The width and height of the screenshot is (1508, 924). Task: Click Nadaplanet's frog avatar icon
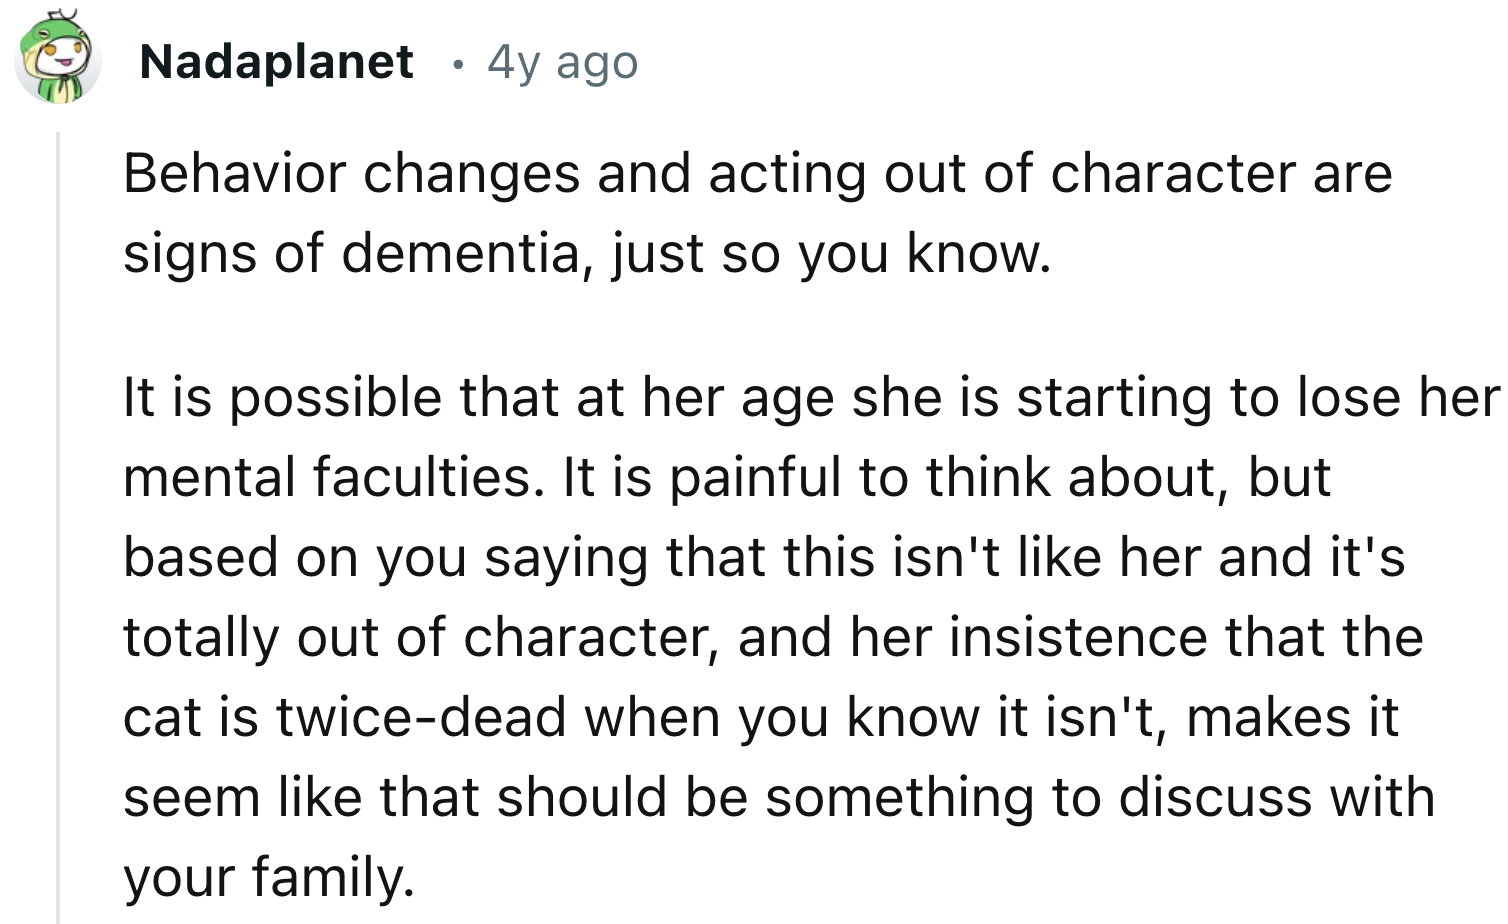58,60
